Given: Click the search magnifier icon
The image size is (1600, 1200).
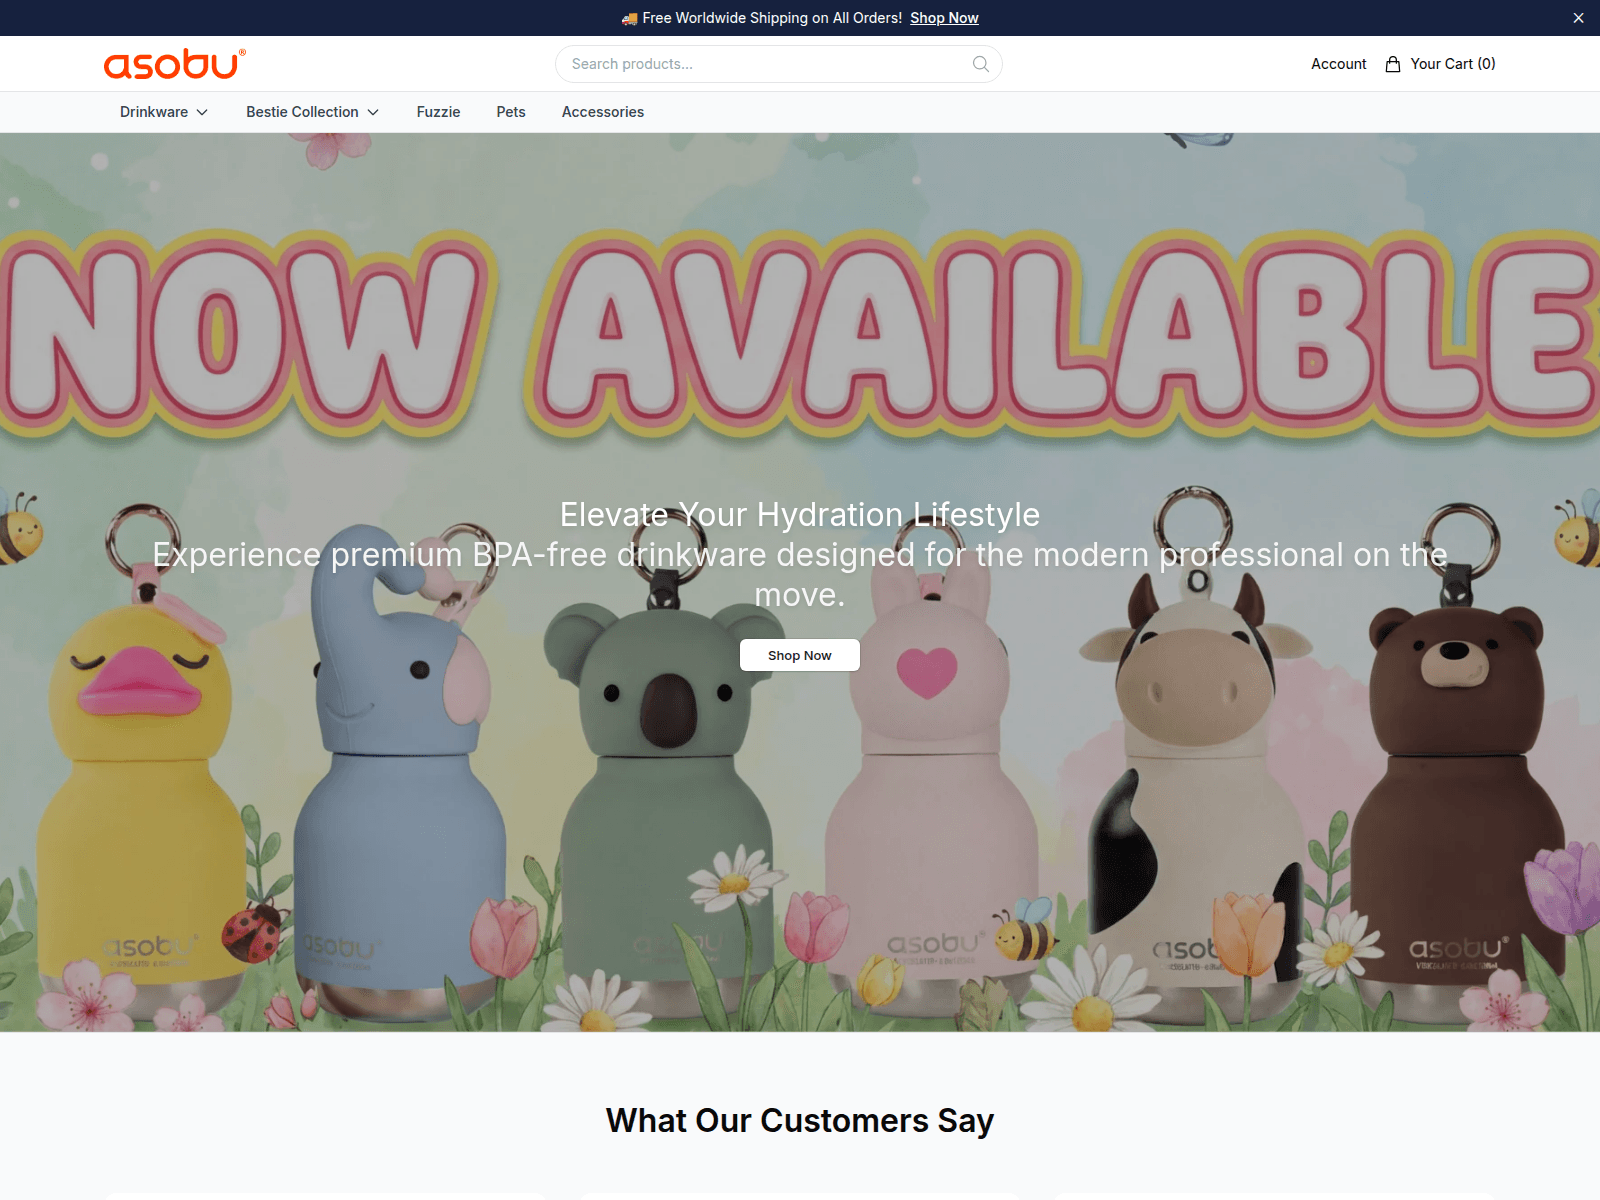Looking at the screenshot, I should (981, 64).
